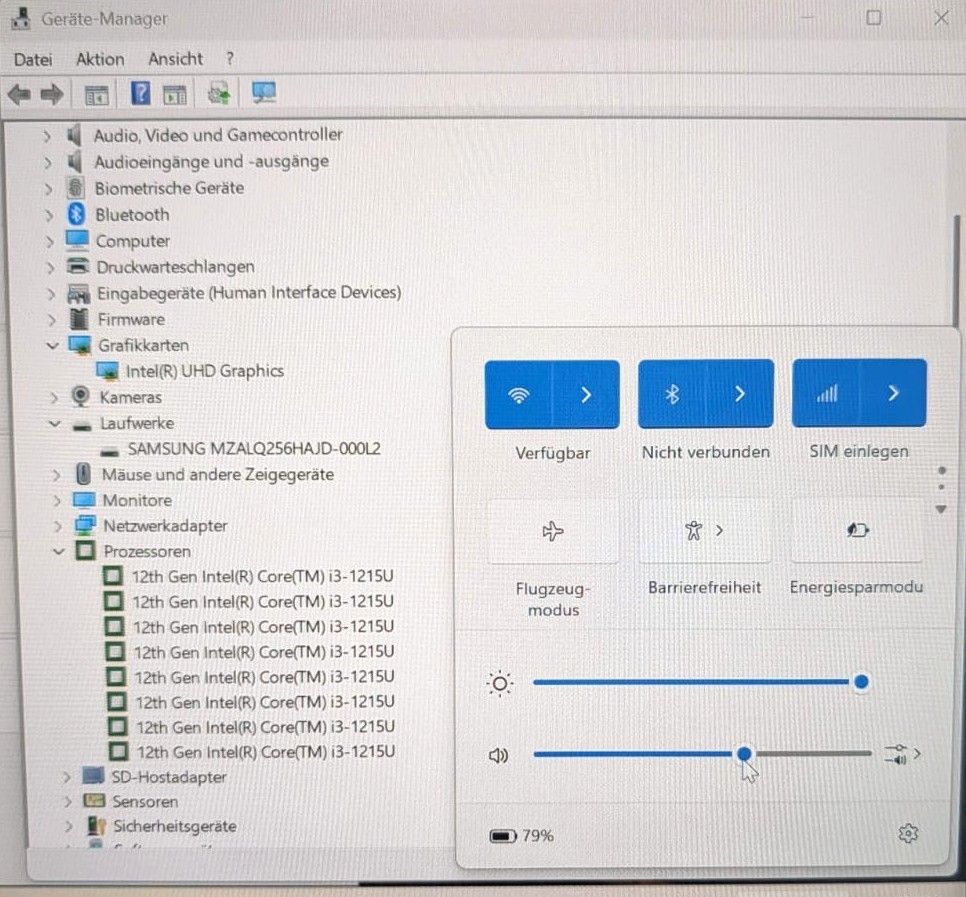Collapse the Grafikkarten node
This screenshot has width=966, height=897.
(x=53, y=346)
